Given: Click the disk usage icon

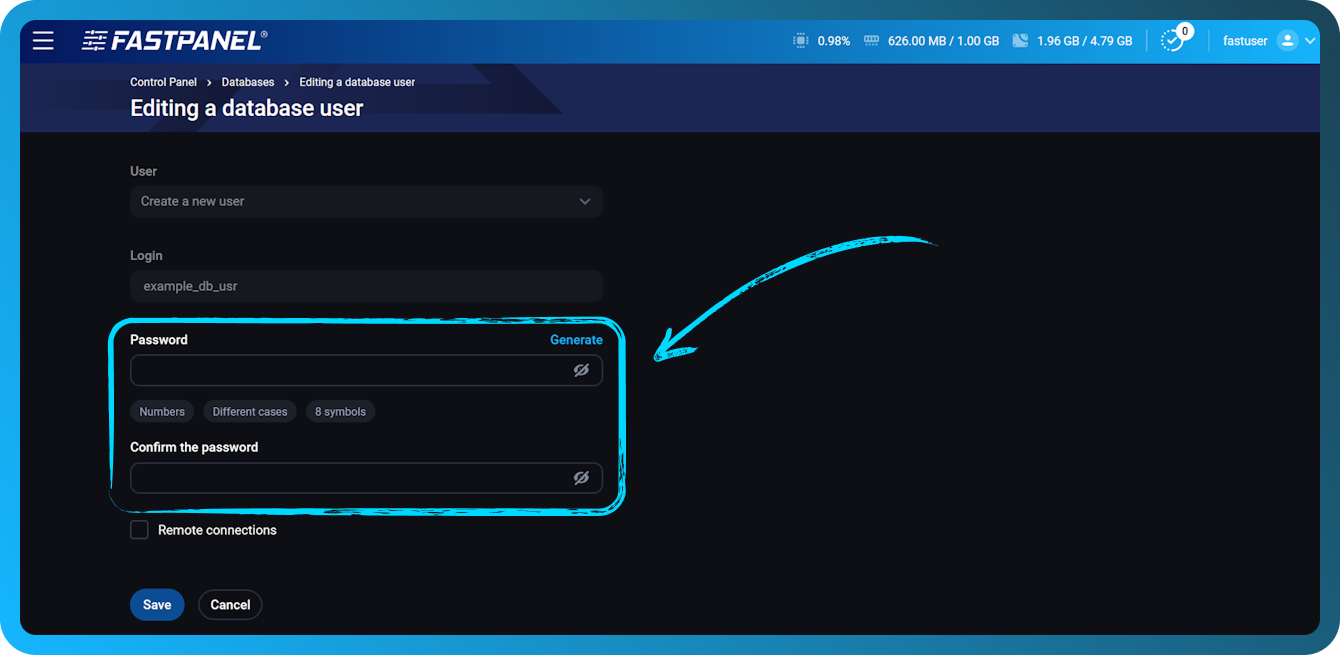Looking at the screenshot, I should point(1022,40).
